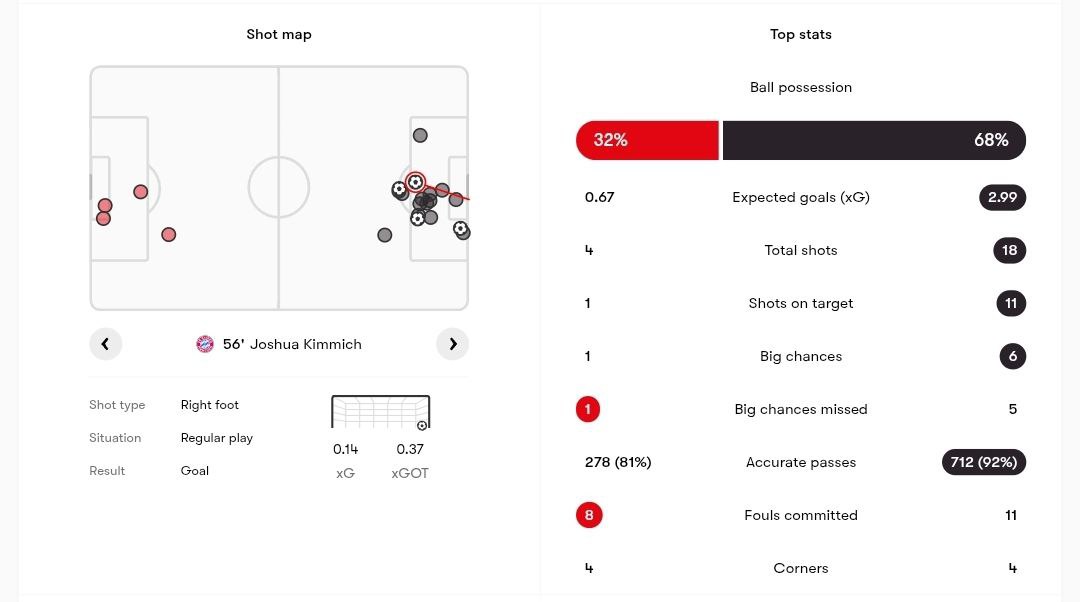Screen dimensions: 1080x602
Task: Click the 712 (92%) accurate passes badge
Action: click(x=984, y=462)
